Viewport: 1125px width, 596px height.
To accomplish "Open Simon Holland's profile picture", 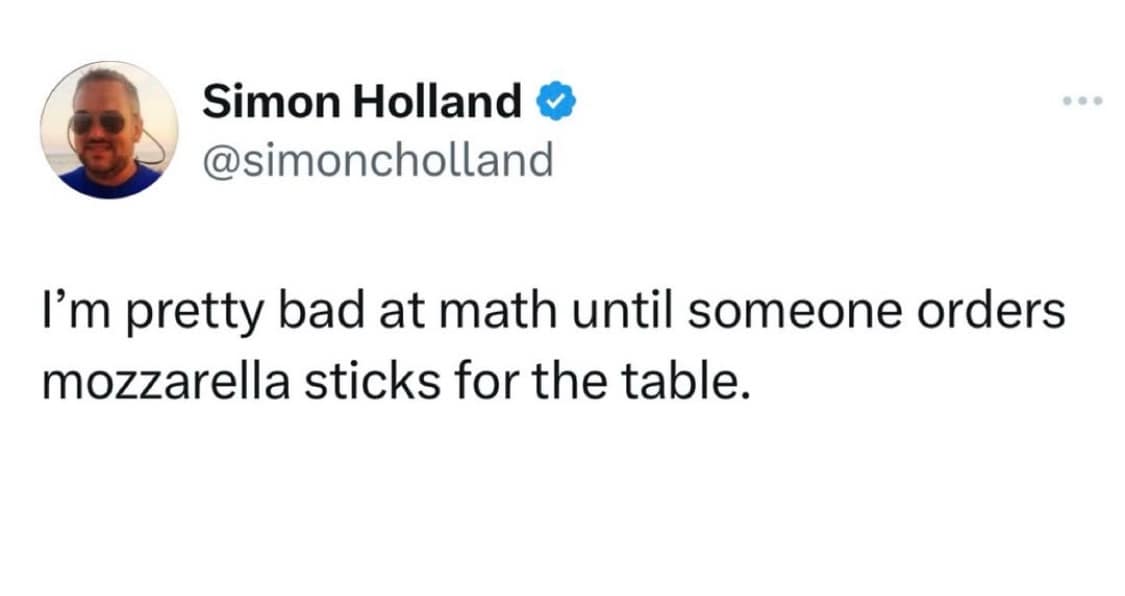I will coord(109,130).
